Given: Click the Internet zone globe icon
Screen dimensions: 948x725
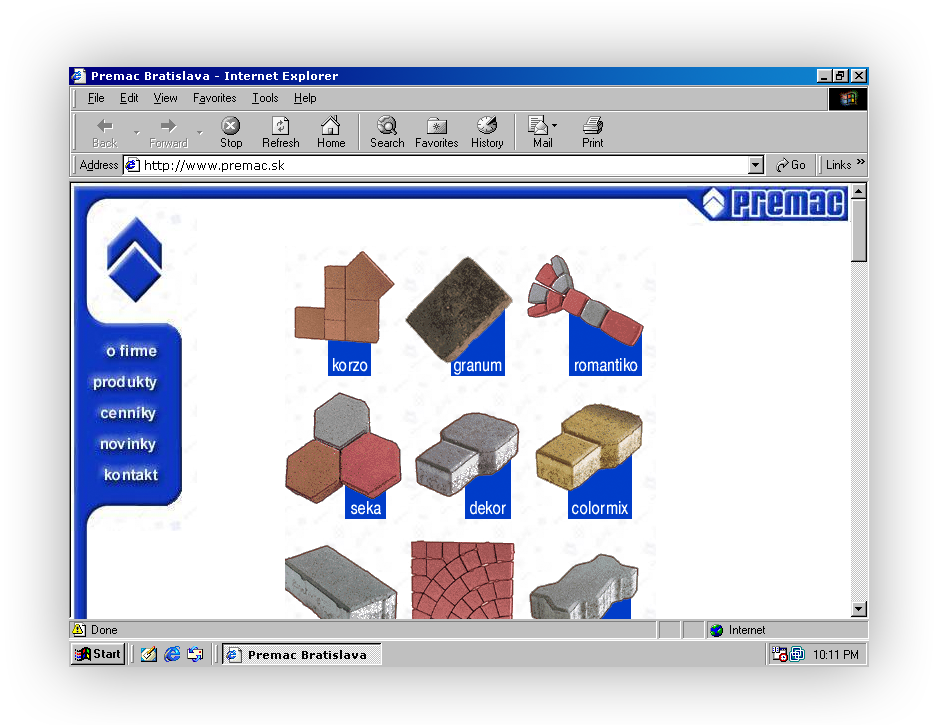Looking at the screenshot, I should point(716,630).
